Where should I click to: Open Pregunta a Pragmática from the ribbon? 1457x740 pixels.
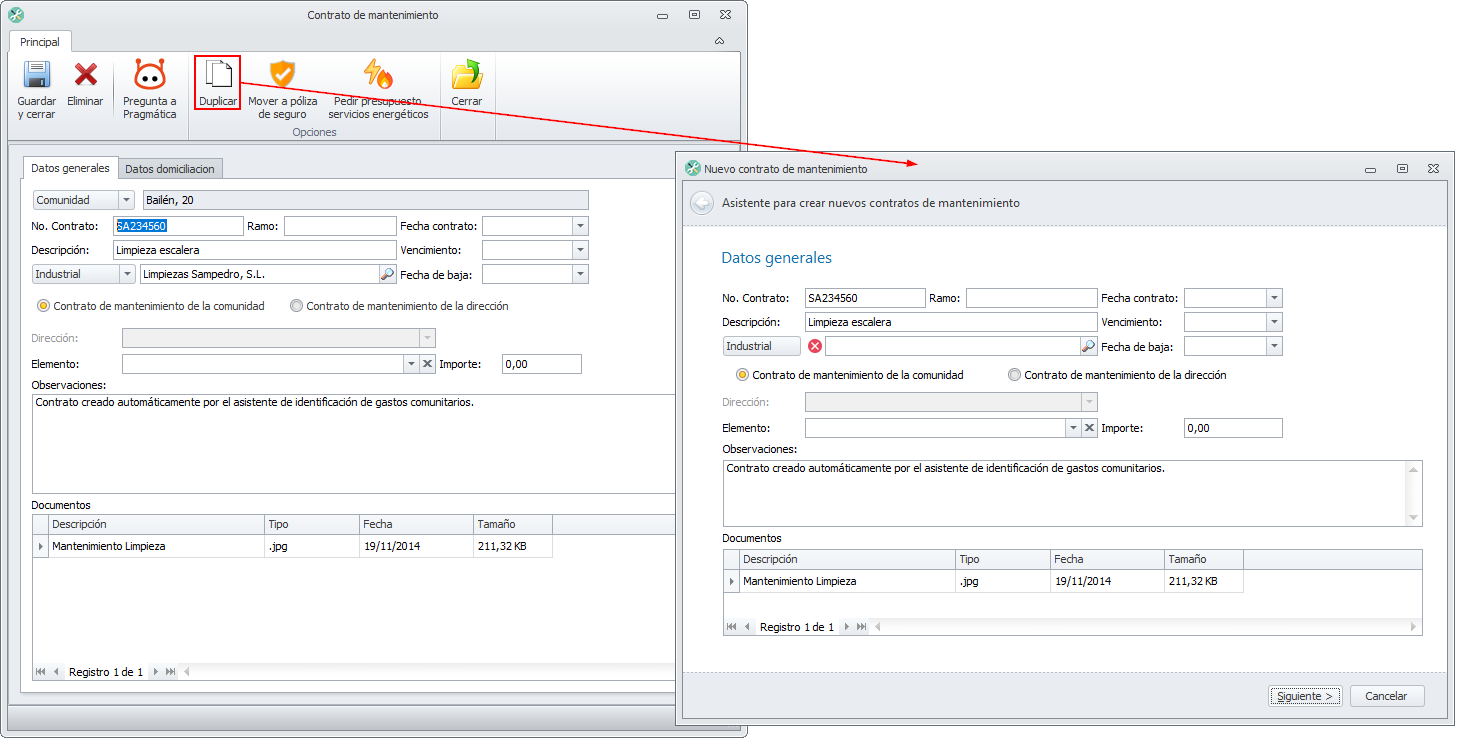[150, 75]
